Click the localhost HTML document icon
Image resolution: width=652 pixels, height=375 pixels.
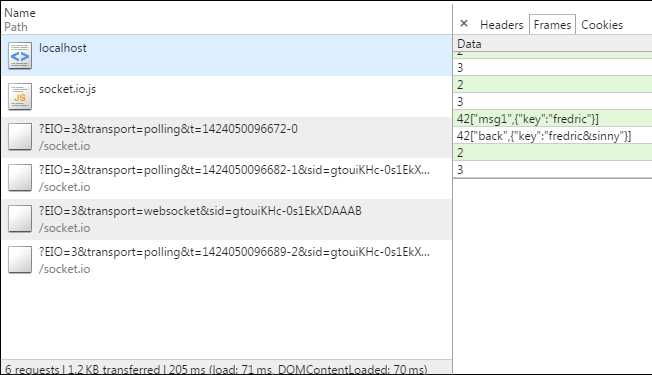20,55
